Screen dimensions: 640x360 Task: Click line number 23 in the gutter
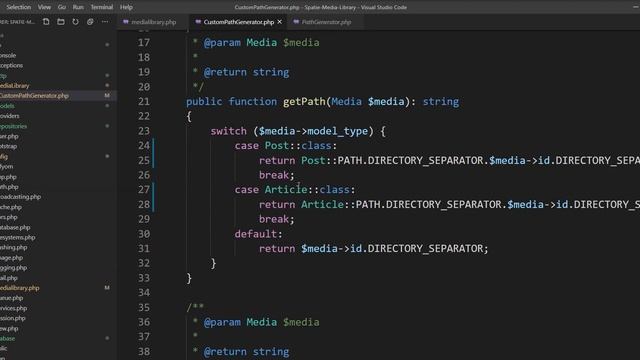point(144,131)
